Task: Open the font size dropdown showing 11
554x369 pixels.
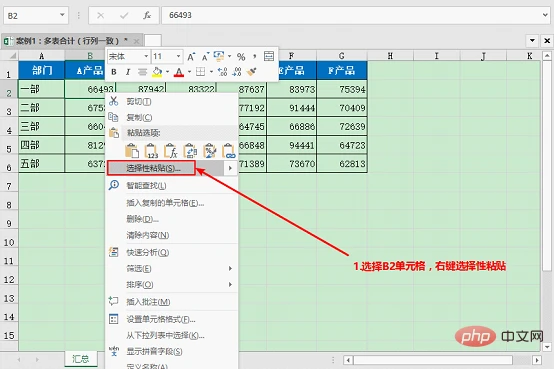Action: pos(167,56)
